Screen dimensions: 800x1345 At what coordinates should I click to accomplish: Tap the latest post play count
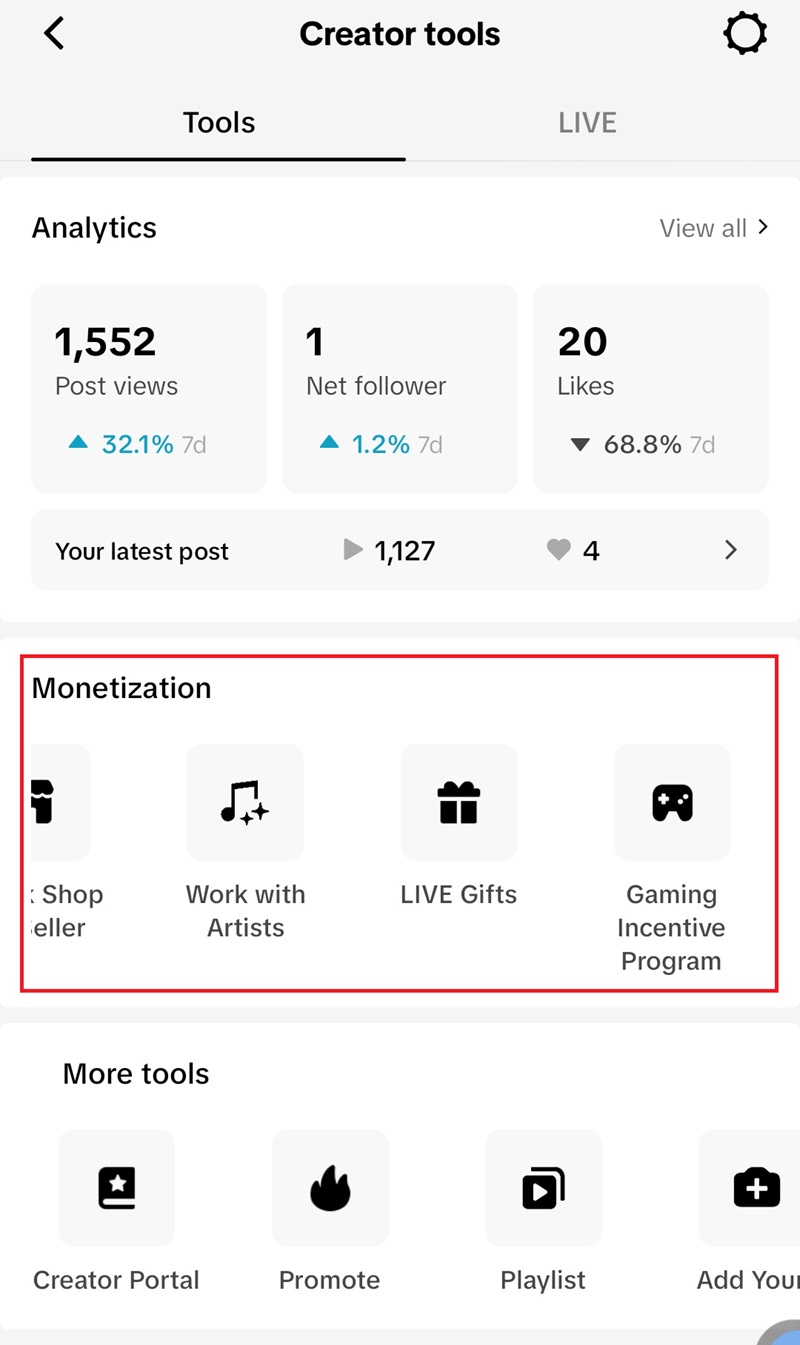(x=390, y=551)
